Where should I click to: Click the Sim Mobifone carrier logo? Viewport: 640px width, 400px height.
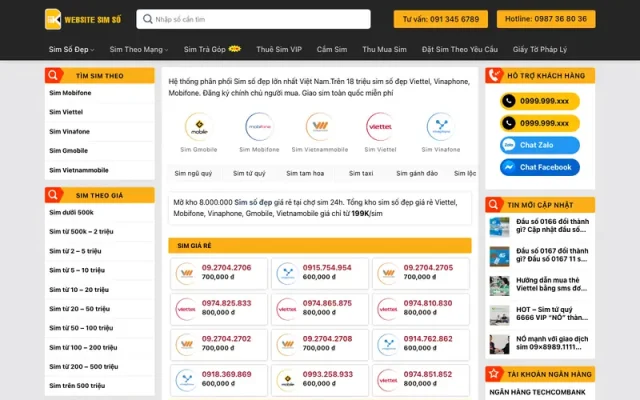(259, 127)
